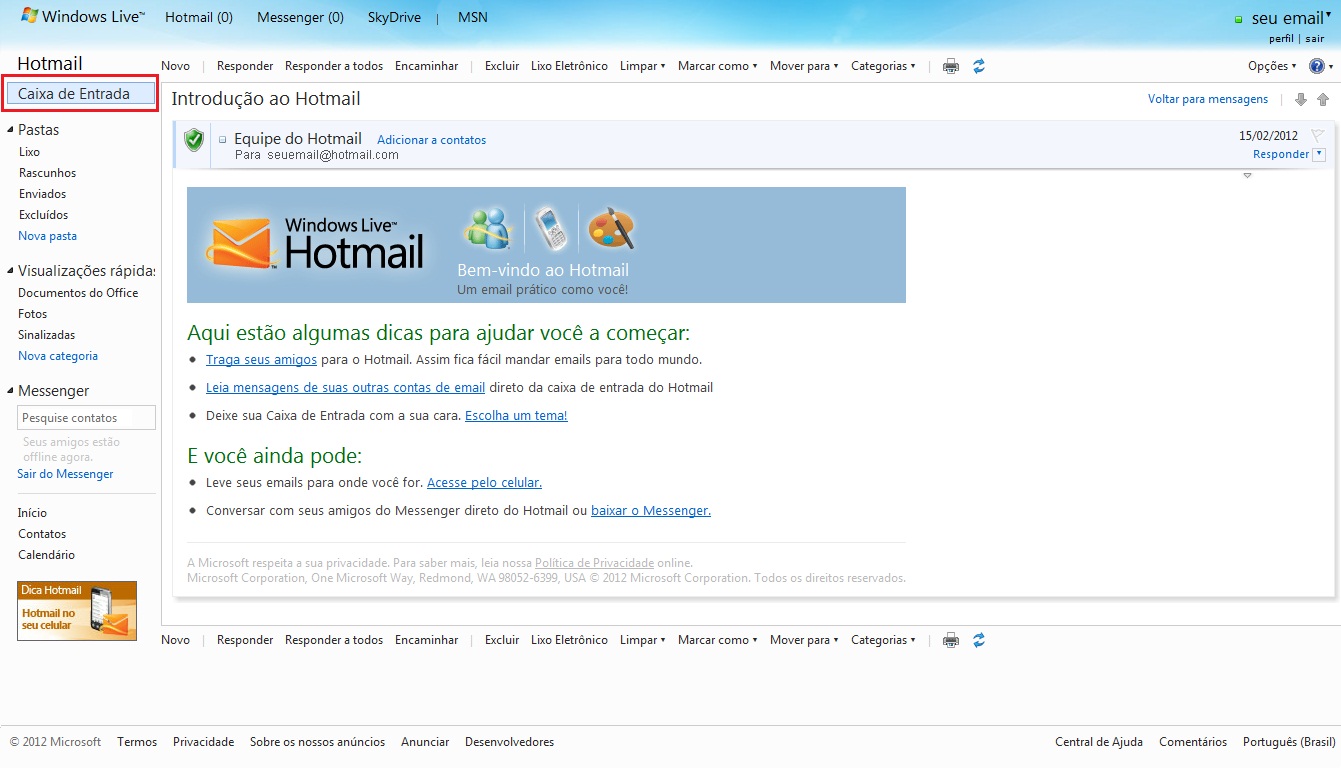Open the Rascunhos folder
1341x768 pixels.
tap(47, 173)
